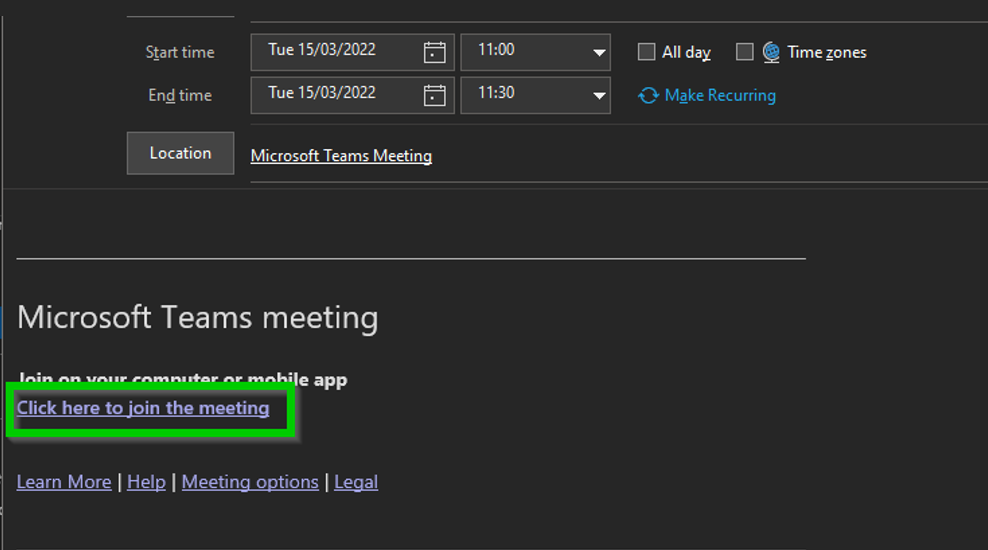
Task: Expand the 11:00 start time dropdown arrow
Action: click(599, 52)
